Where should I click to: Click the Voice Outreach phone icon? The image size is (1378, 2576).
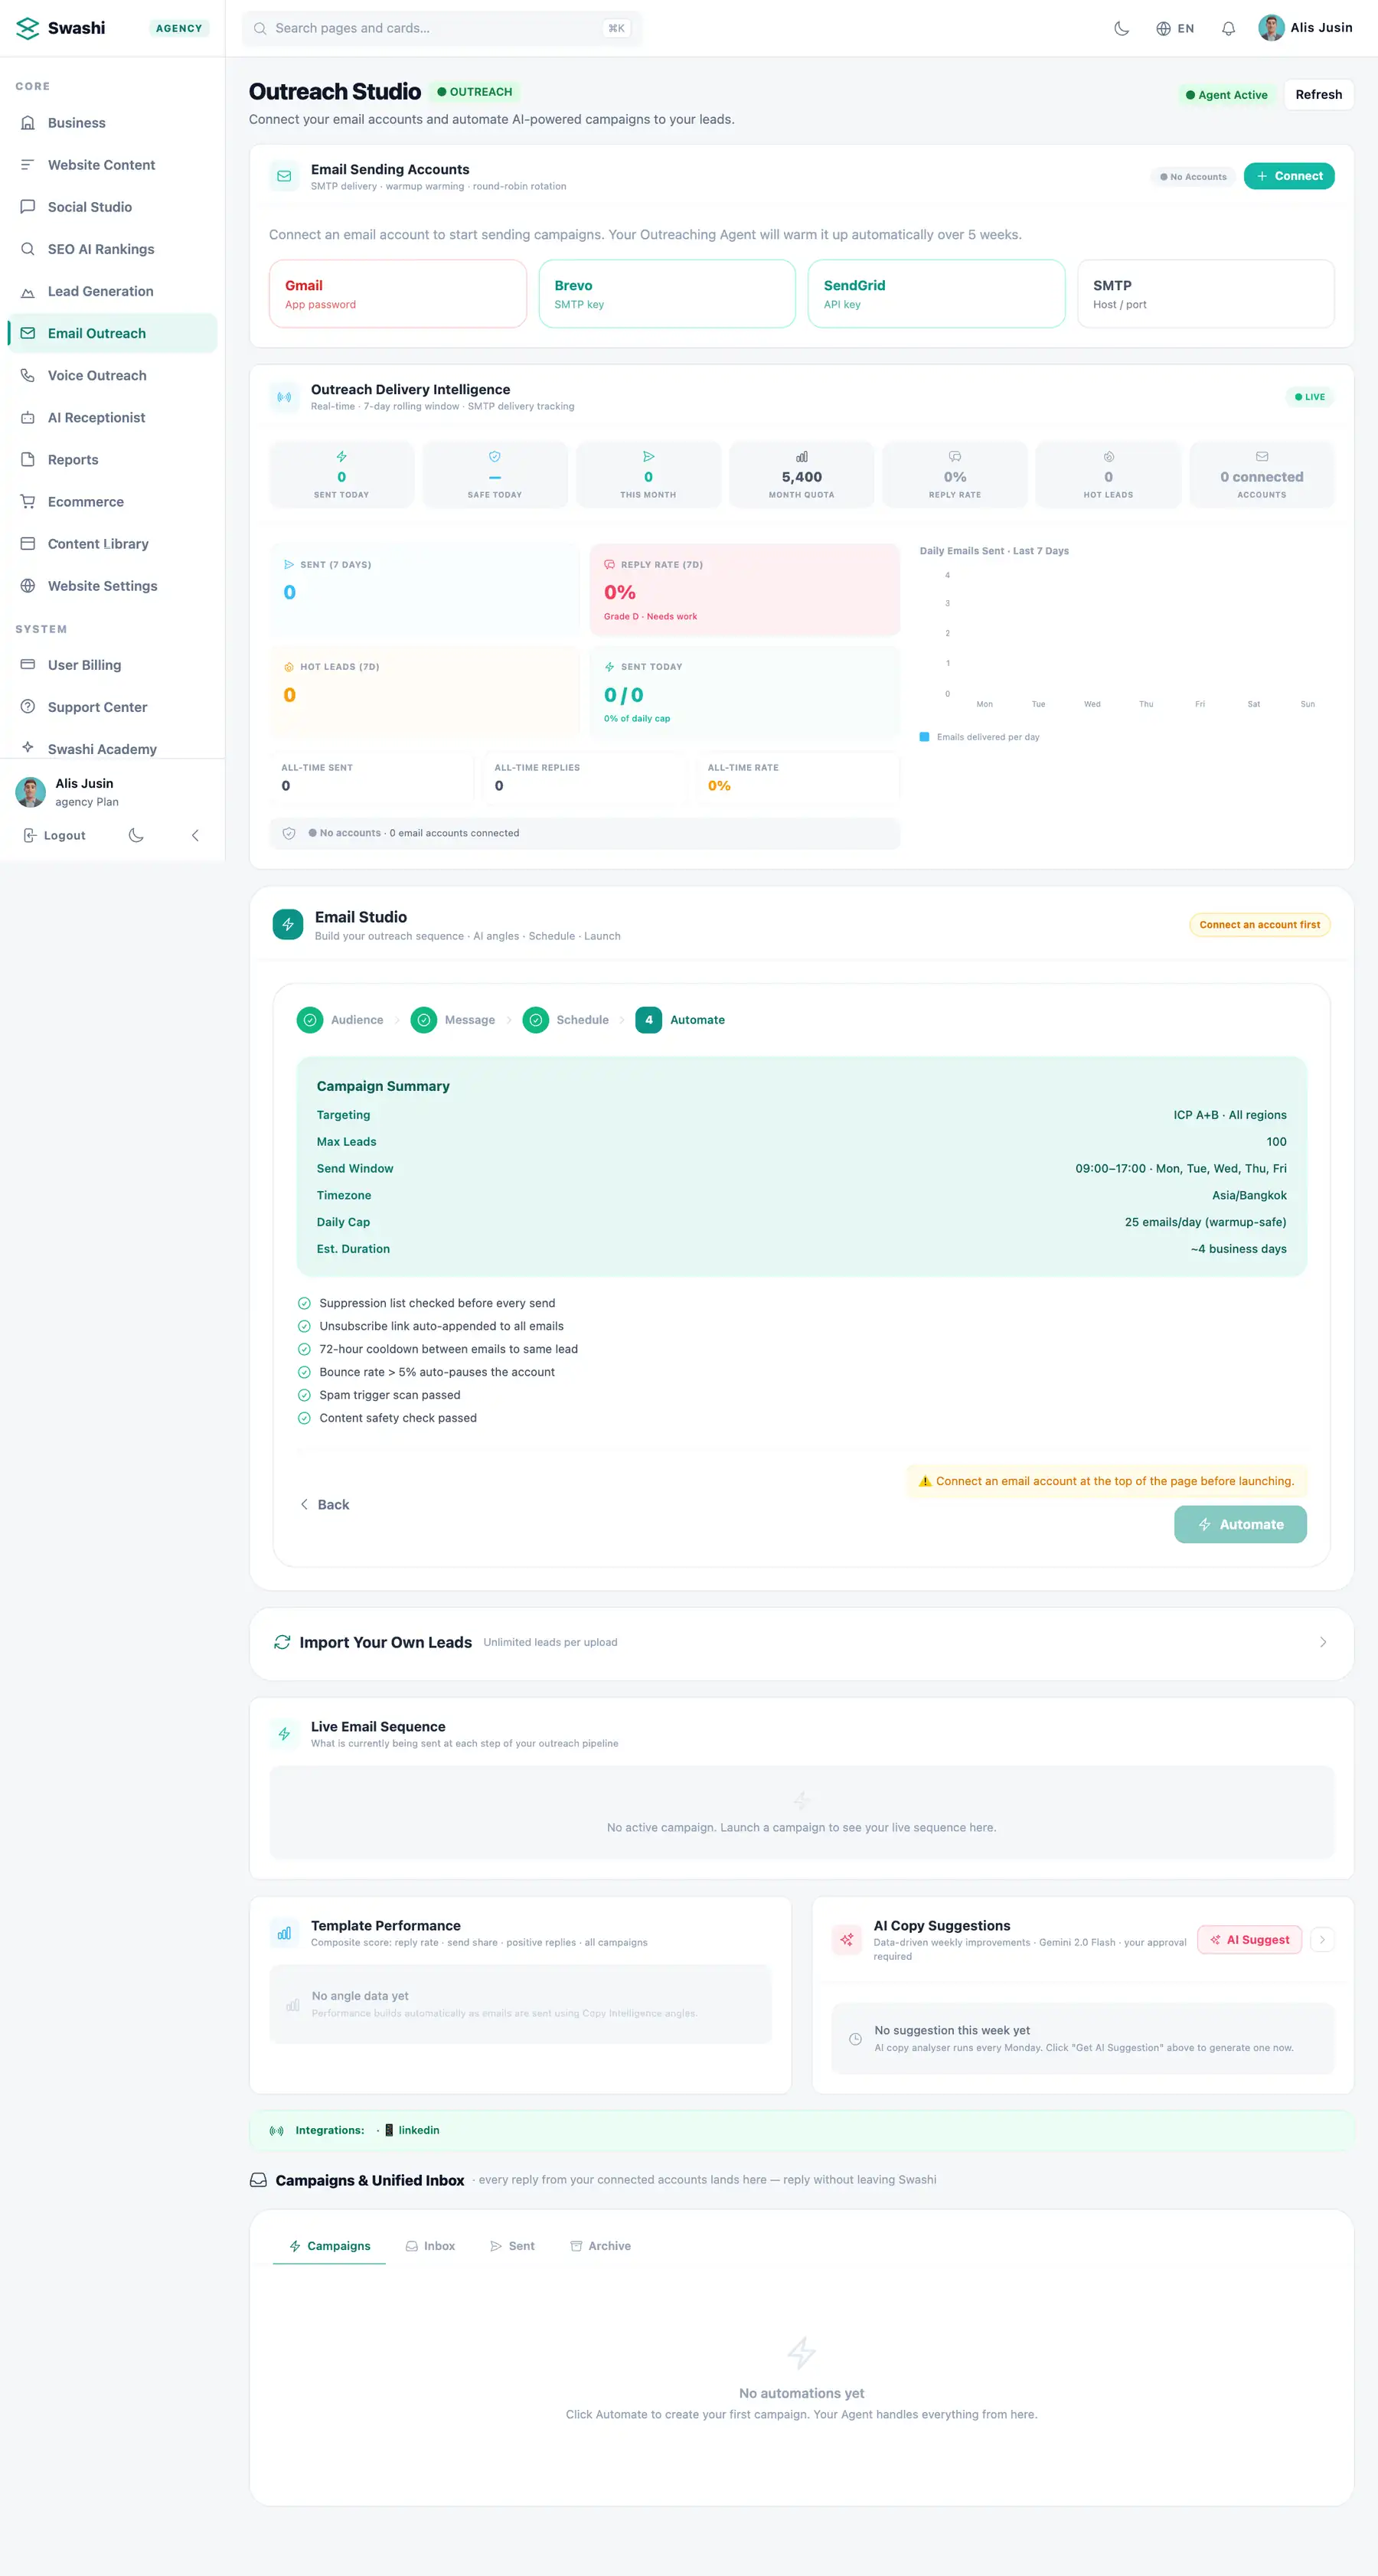point(28,375)
